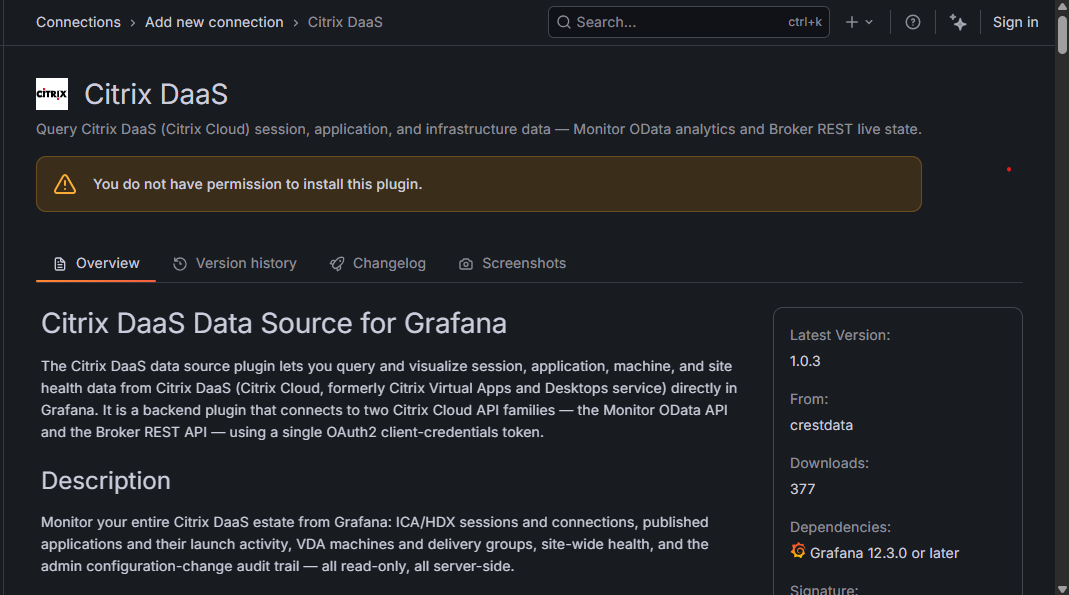Click the Citrix DaaS page title
Image resolution: width=1069 pixels, height=595 pixels.
(156, 94)
